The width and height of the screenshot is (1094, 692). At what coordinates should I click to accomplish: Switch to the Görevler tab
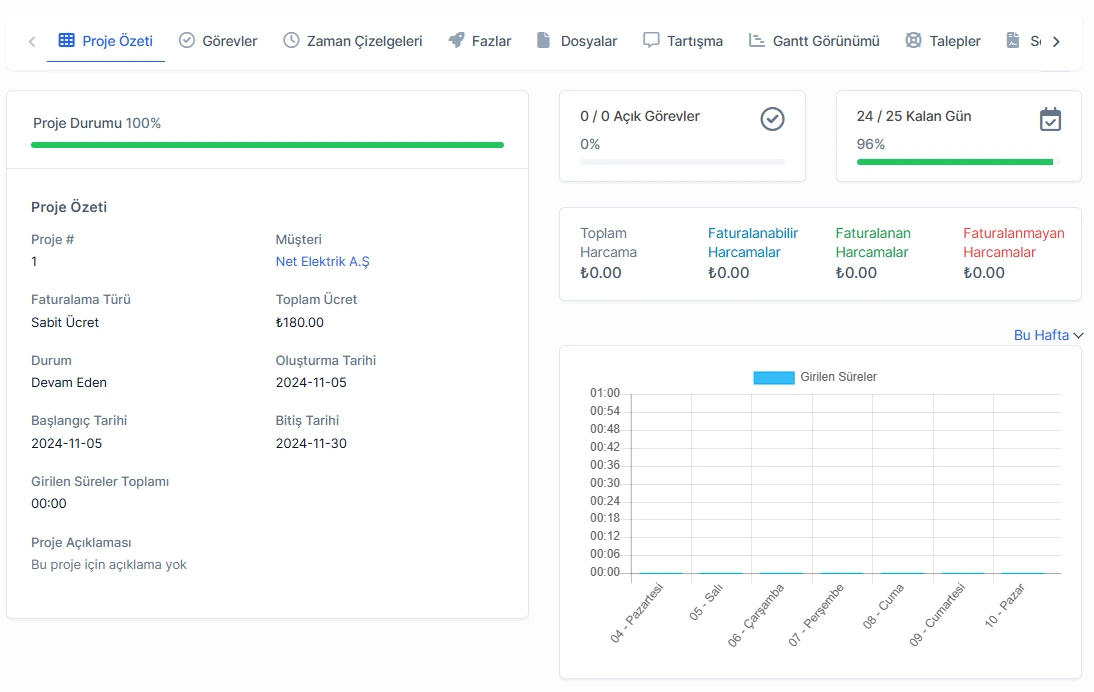218,40
